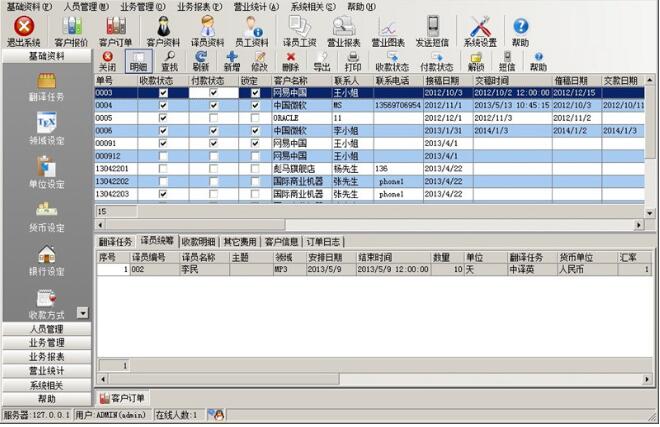Open 货币设定 sidebar icon
The image size is (660, 427).
[x=46, y=216]
